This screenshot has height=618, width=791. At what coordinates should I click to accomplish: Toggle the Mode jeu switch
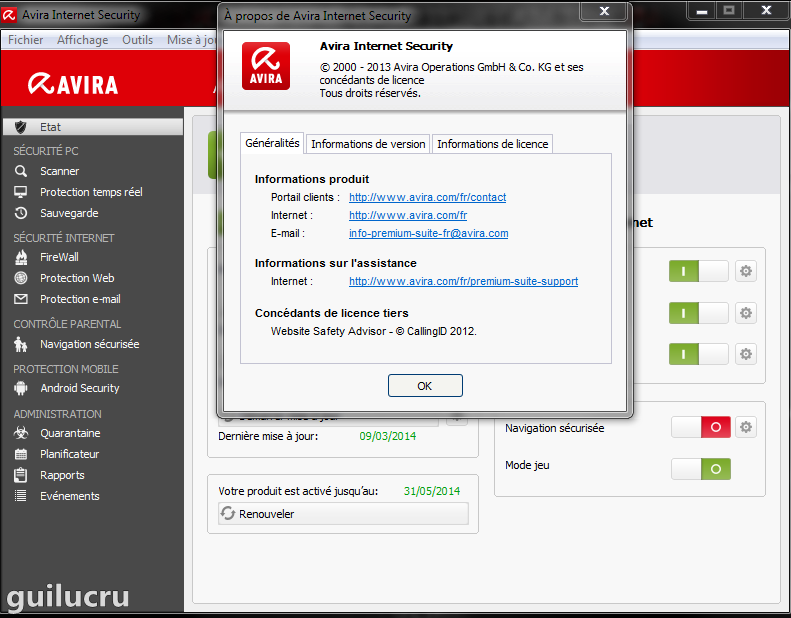[701, 469]
